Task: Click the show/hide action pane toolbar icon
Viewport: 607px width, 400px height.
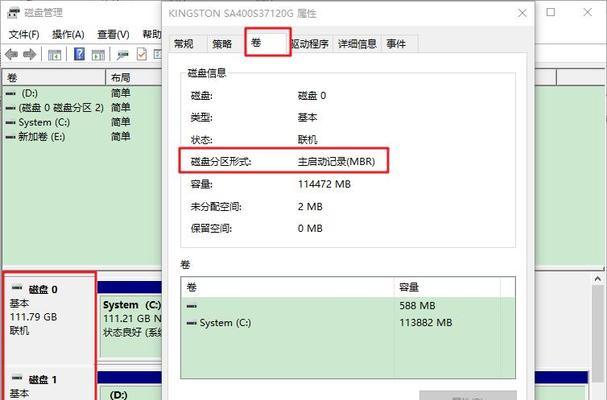Action: (x=98, y=55)
